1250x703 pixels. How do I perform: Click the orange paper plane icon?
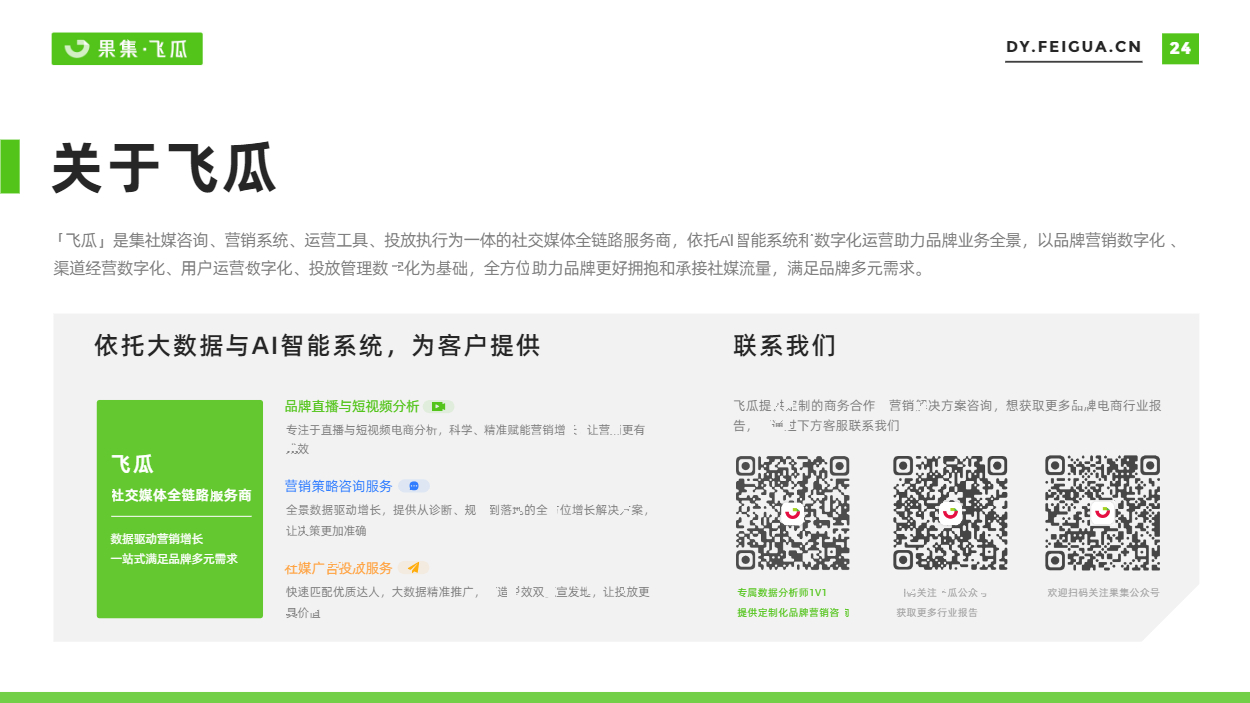413,568
